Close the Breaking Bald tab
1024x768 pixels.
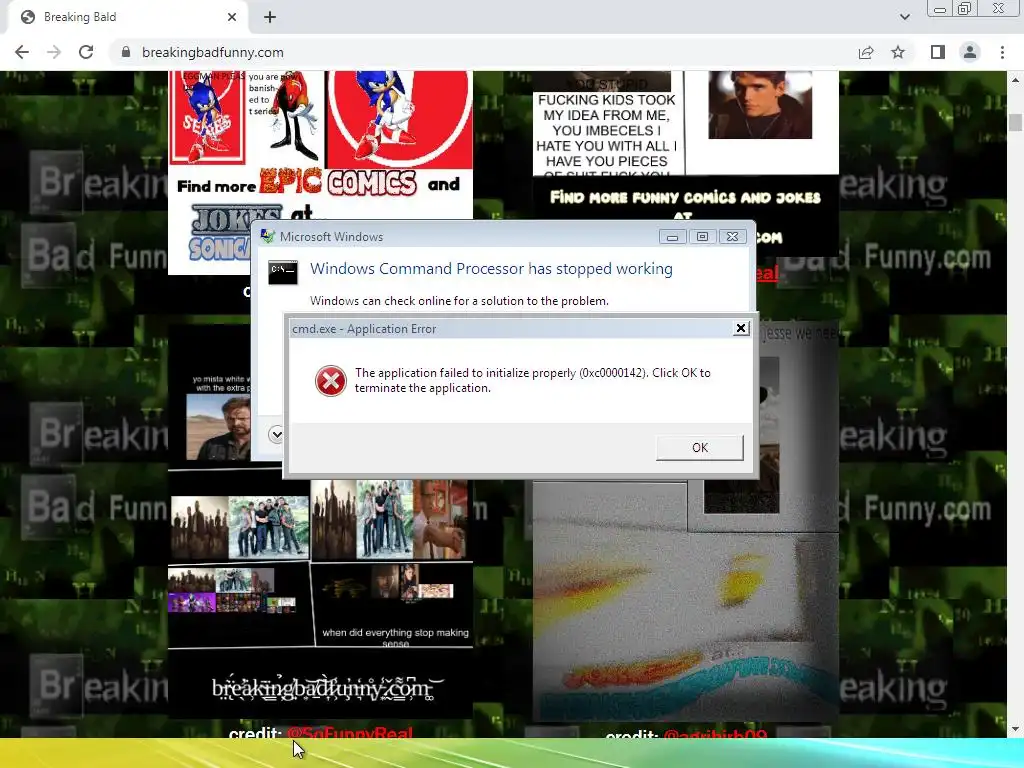point(232,18)
